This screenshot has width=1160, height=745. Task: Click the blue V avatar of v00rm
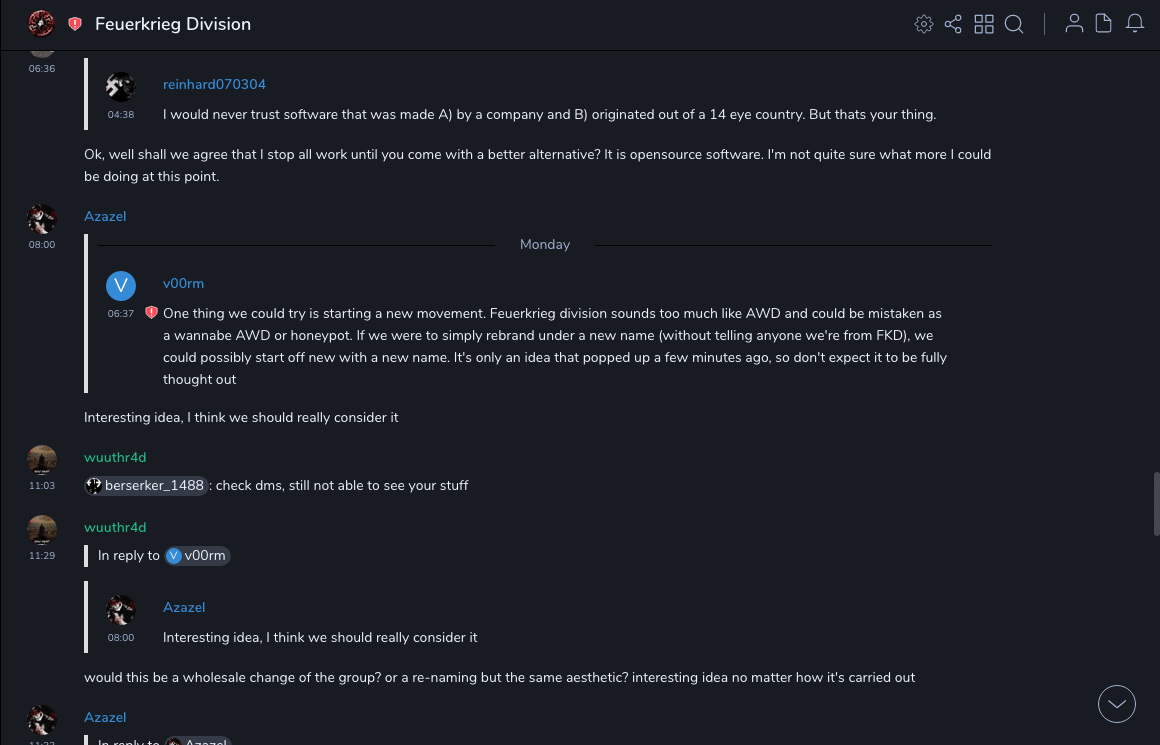[121, 286]
